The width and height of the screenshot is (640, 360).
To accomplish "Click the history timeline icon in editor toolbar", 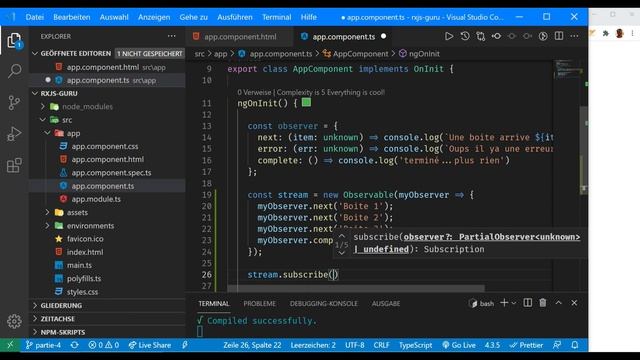I will tap(465, 36).
